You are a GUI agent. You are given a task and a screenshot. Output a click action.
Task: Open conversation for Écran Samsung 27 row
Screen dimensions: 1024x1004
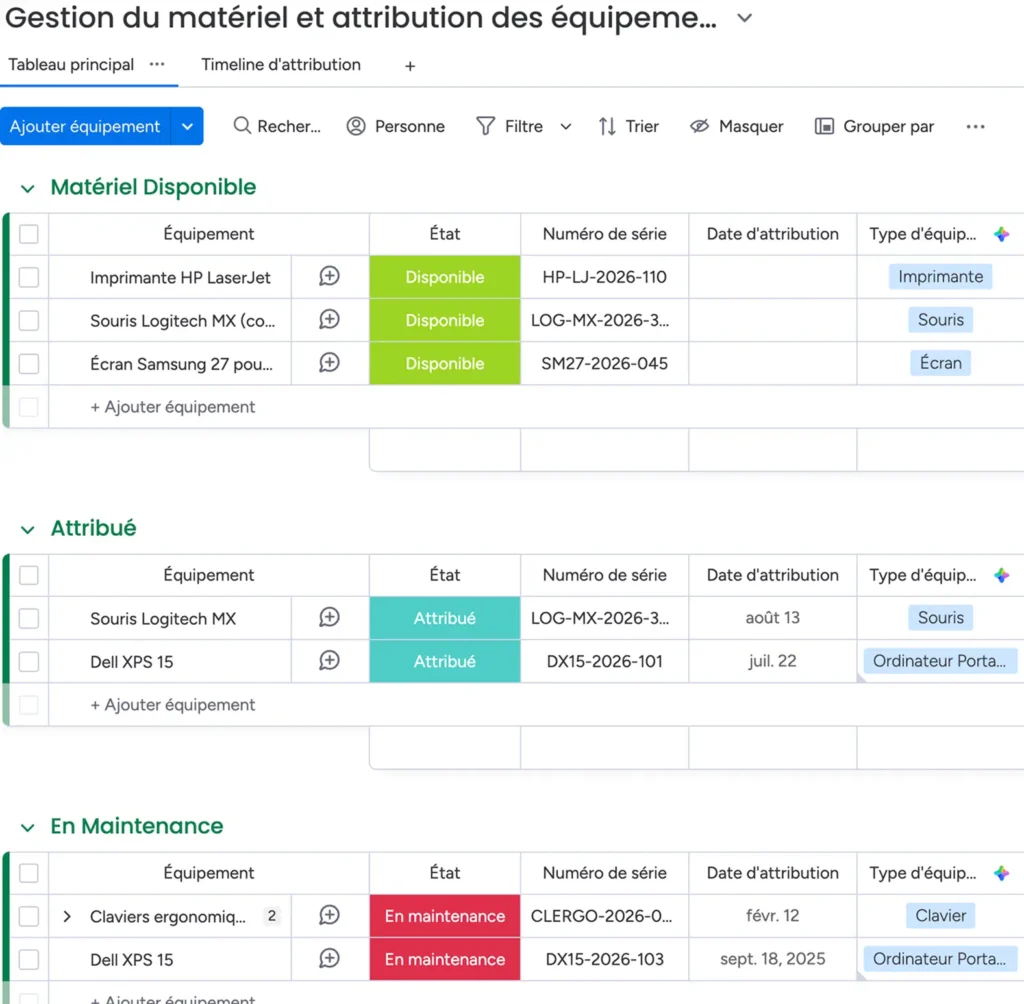[x=329, y=363]
